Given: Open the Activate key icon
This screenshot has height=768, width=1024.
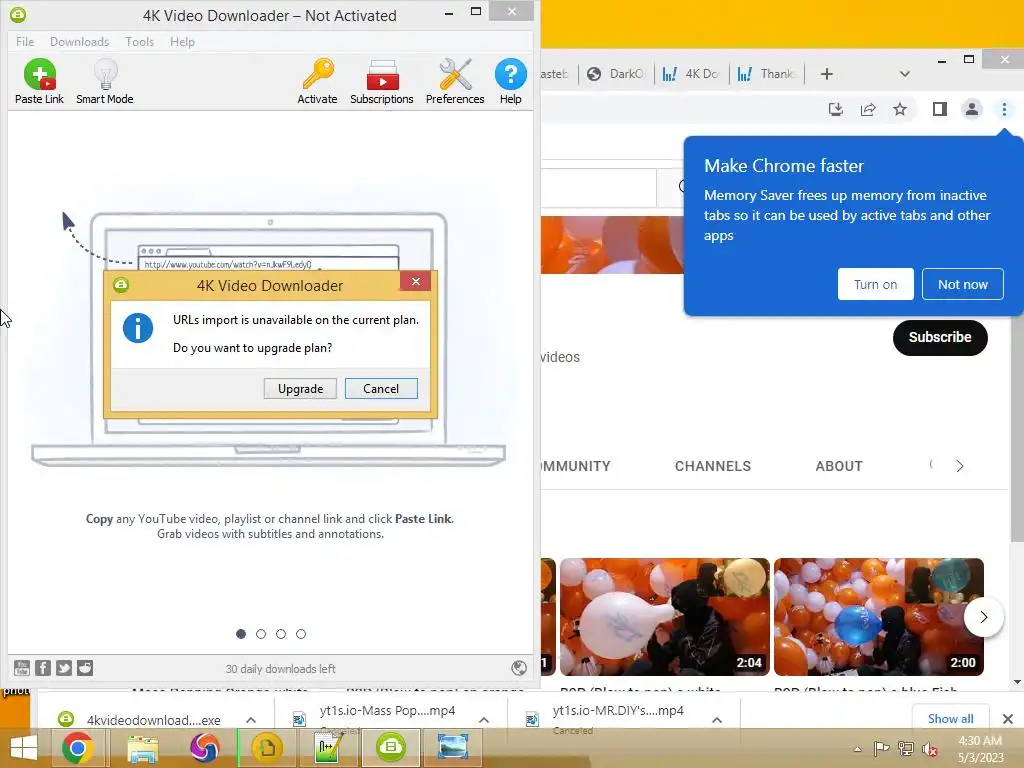Looking at the screenshot, I should click(x=317, y=81).
